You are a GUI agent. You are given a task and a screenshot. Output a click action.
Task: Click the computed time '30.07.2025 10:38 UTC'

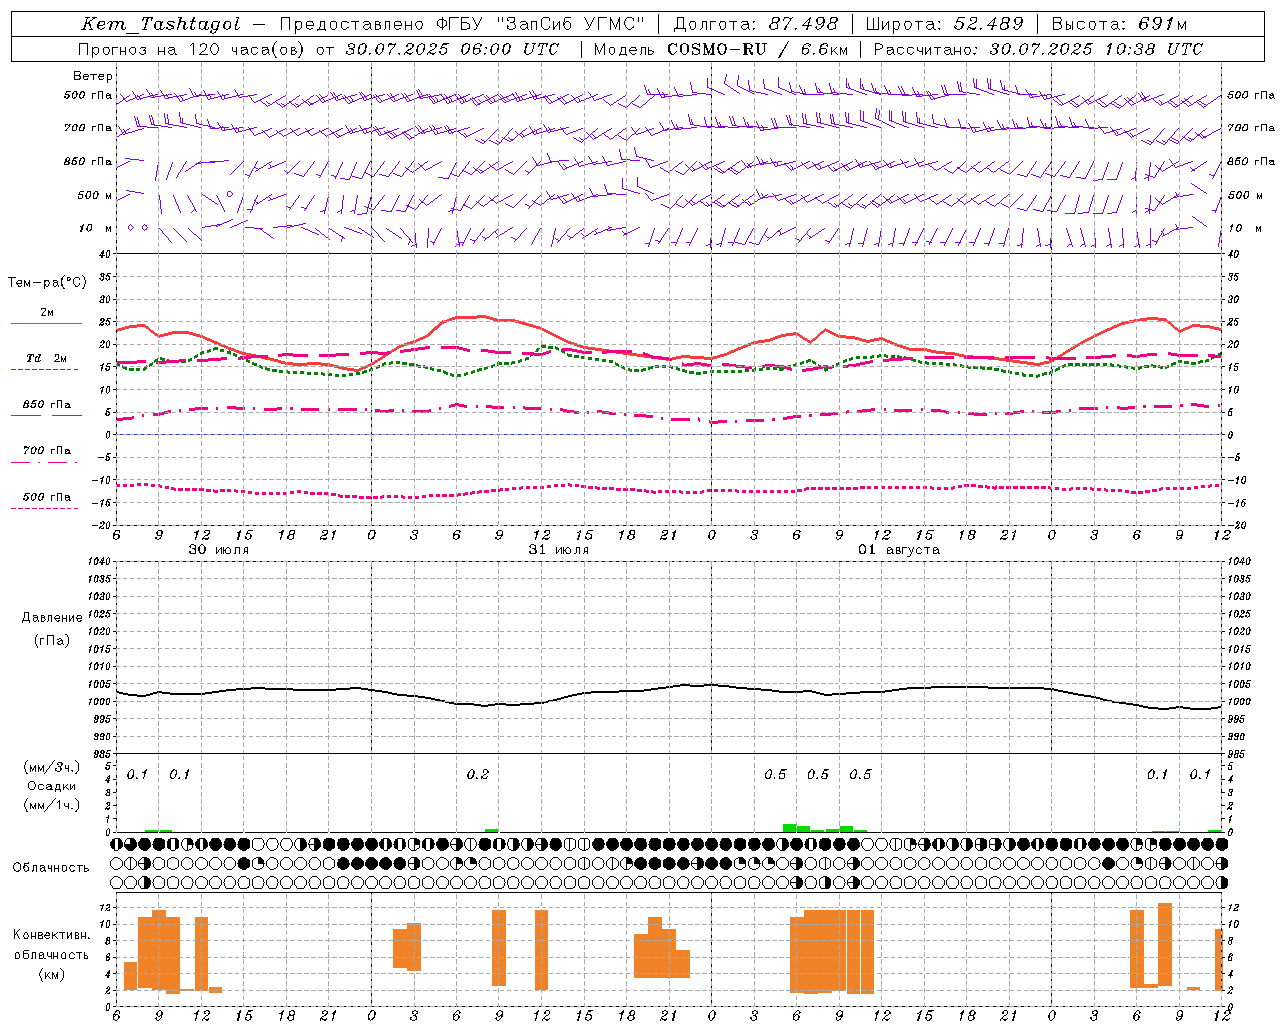pyautogui.click(x=1096, y=49)
